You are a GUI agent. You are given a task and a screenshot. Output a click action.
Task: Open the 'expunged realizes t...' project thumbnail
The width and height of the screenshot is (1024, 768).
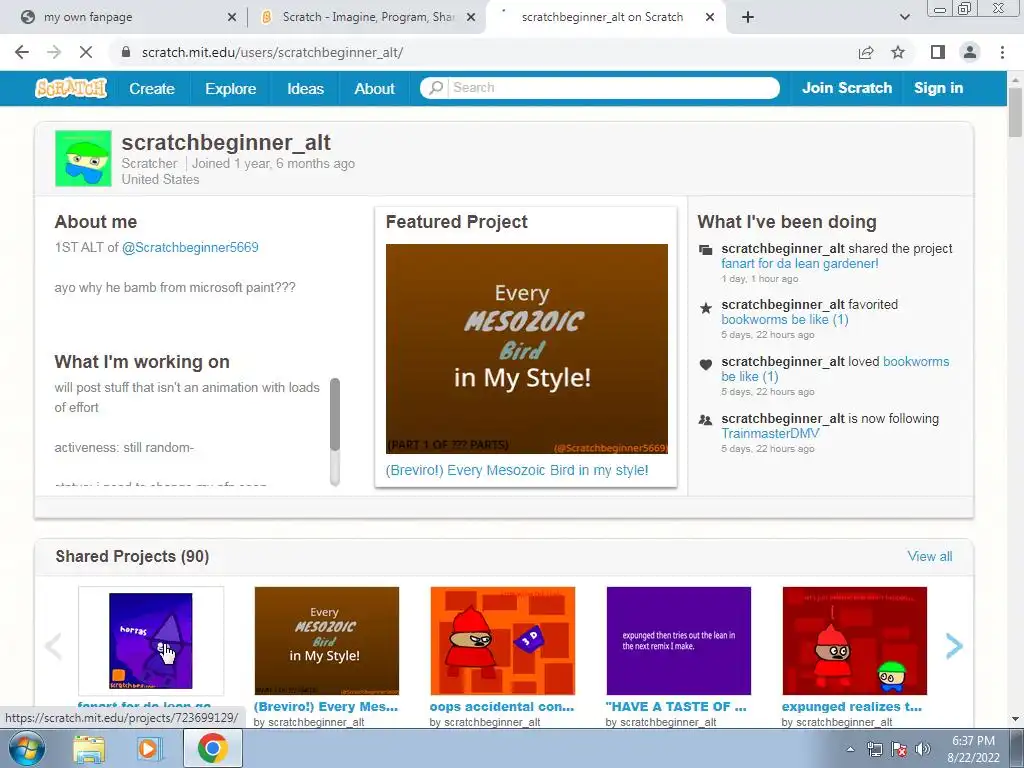coord(855,641)
